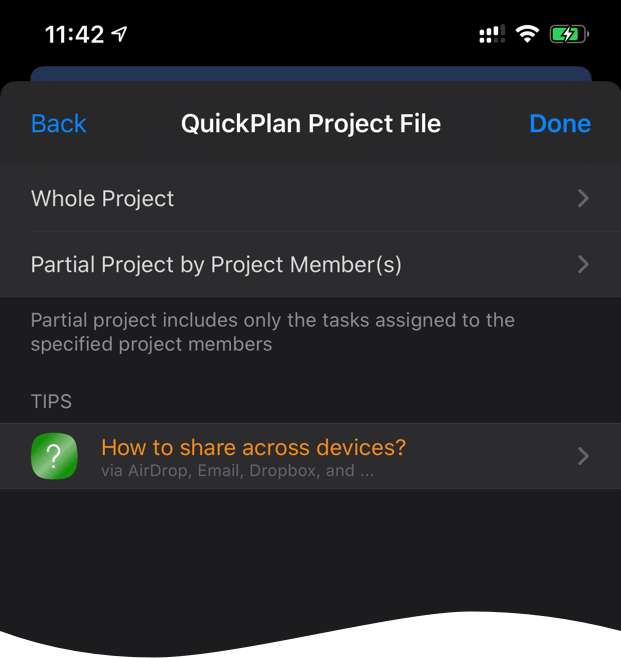Tap the charging battery icon
This screenshot has height=658, width=621.
point(568,35)
